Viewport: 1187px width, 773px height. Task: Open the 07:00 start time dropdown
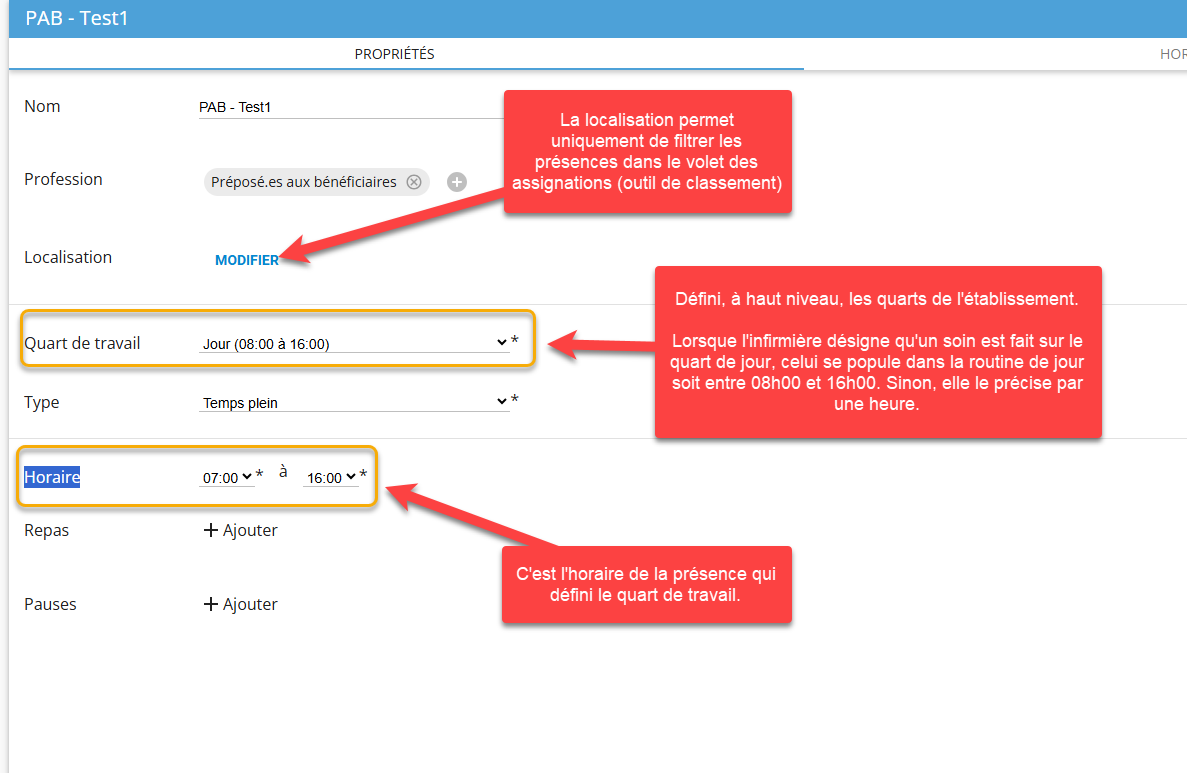(x=227, y=478)
